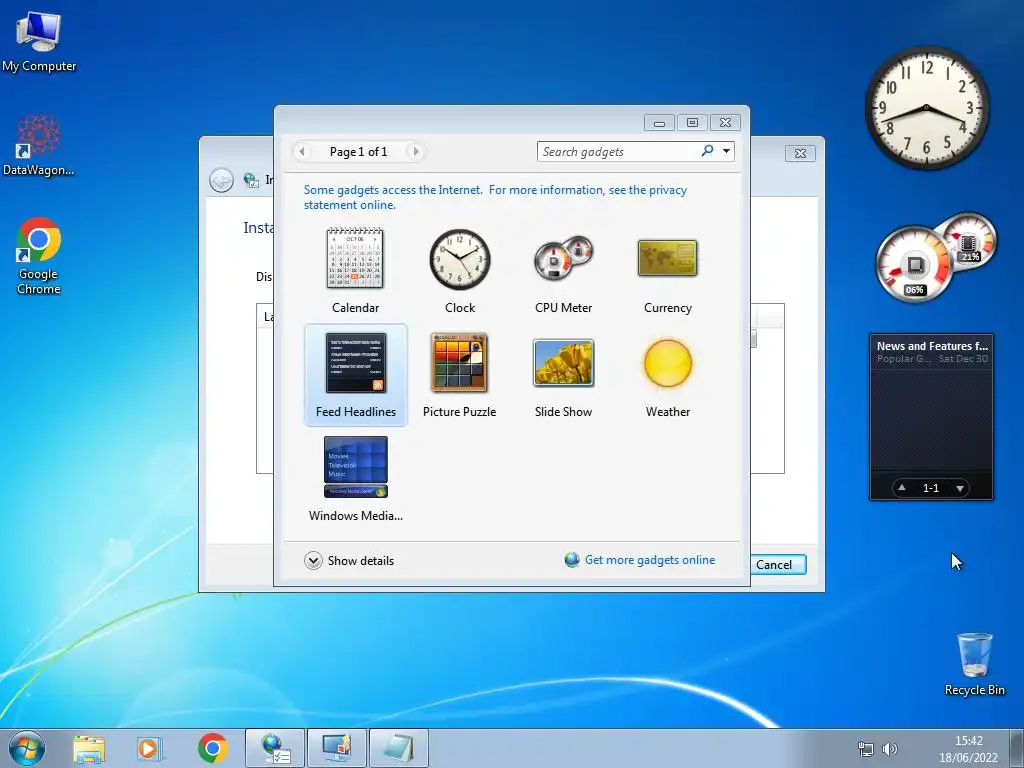Open Google Chrome desktop shortcut

coord(39,256)
